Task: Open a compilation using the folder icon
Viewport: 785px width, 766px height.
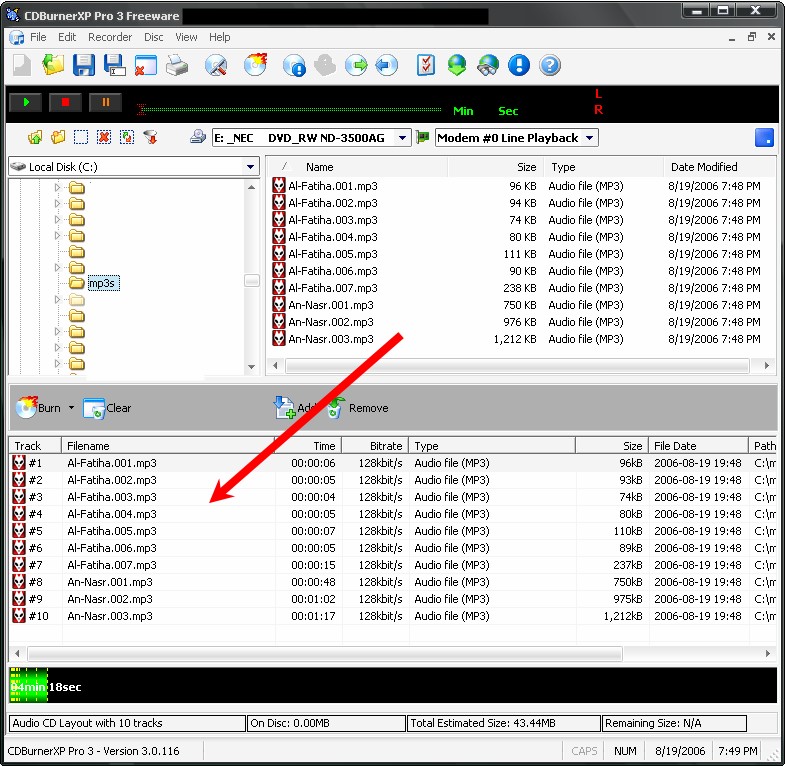Action: (53, 65)
